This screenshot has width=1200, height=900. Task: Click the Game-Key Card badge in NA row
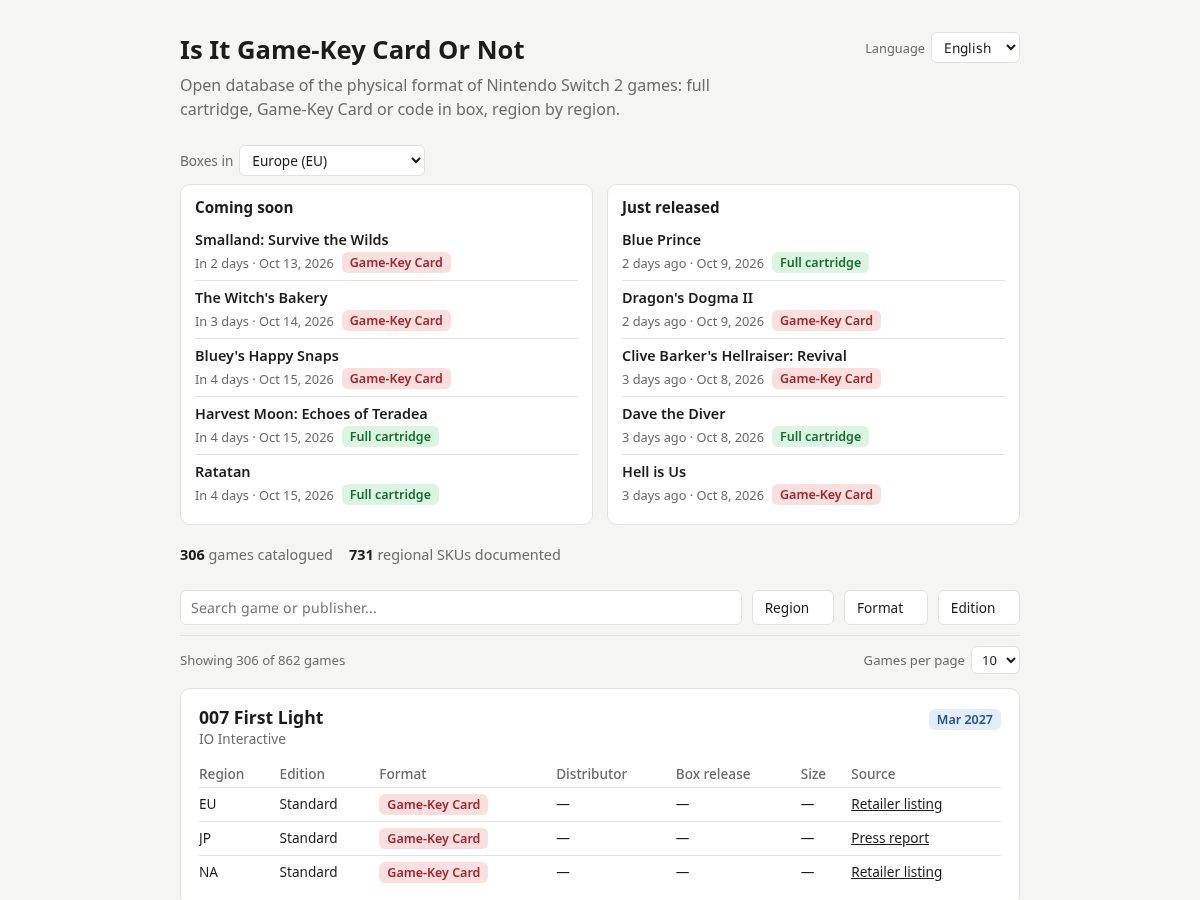pos(433,873)
